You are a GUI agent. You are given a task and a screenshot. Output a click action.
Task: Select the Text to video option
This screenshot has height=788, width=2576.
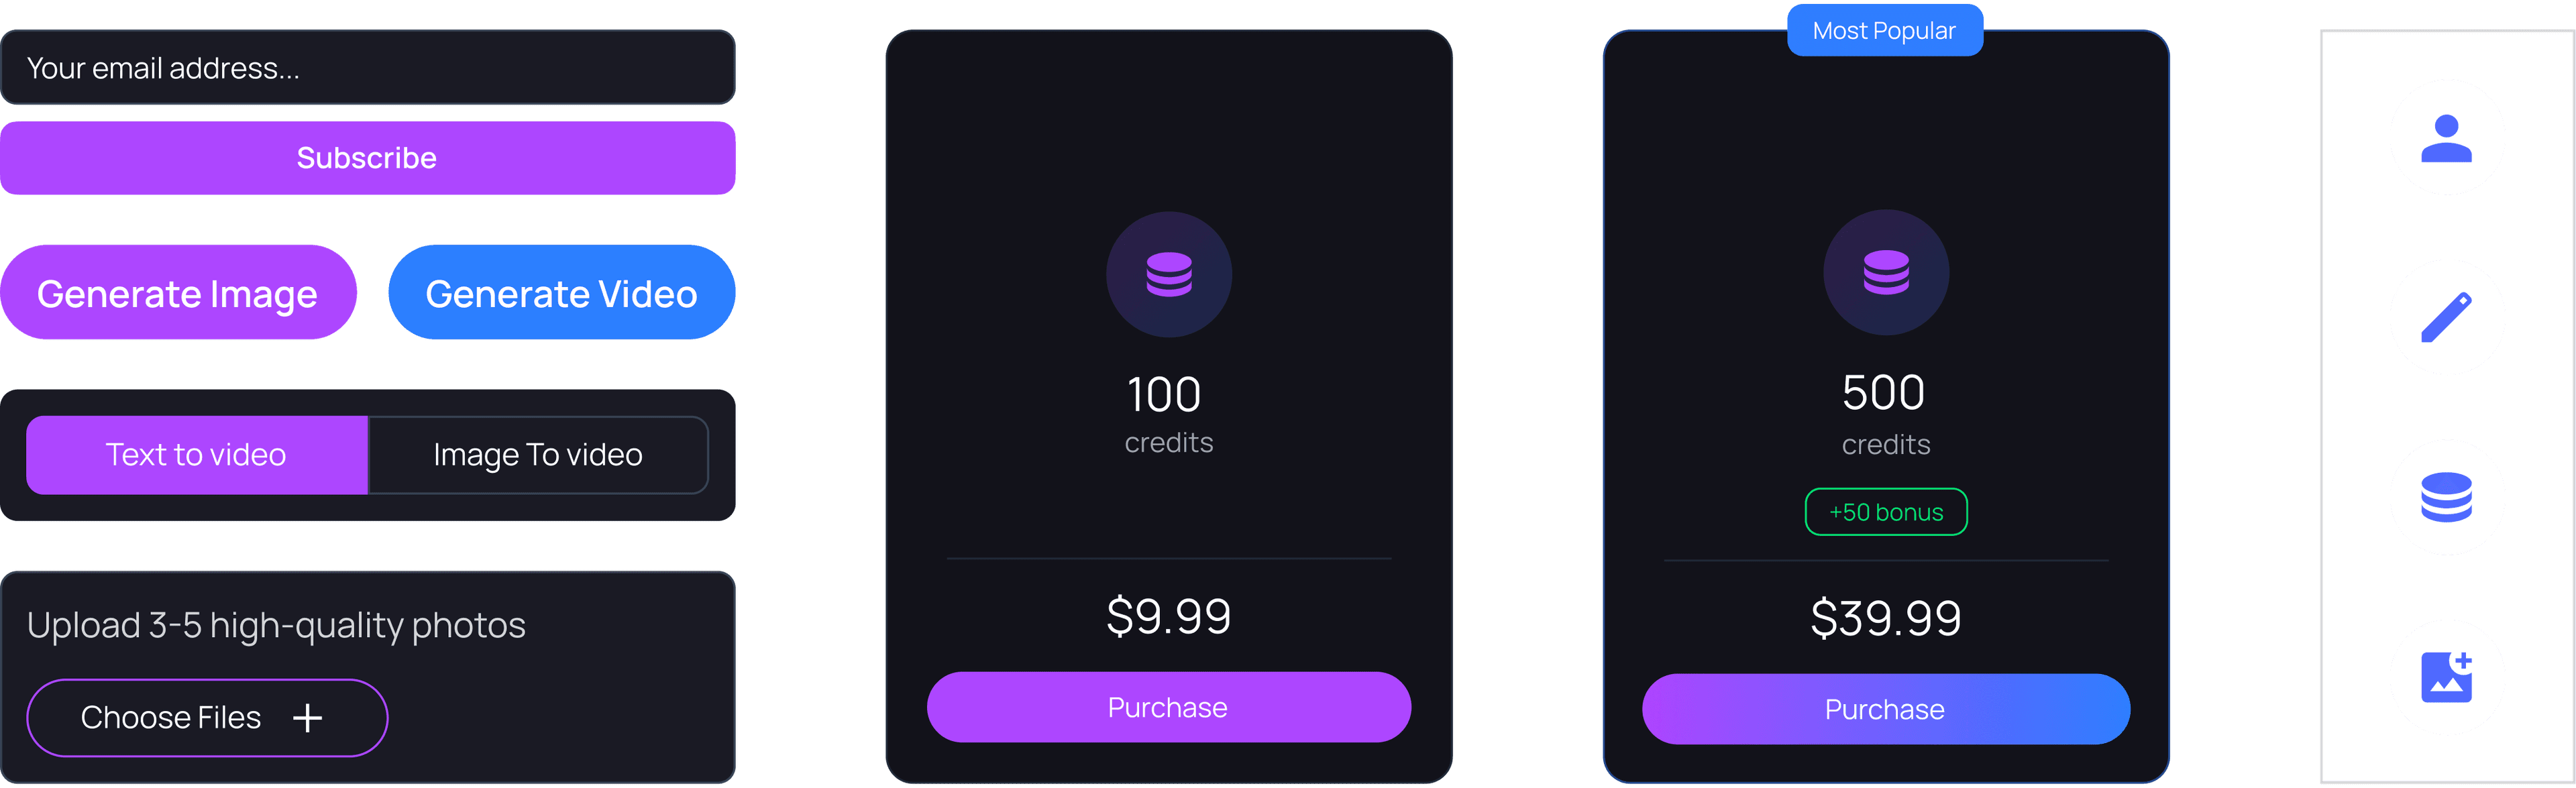pyautogui.click(x=197, y=455)
